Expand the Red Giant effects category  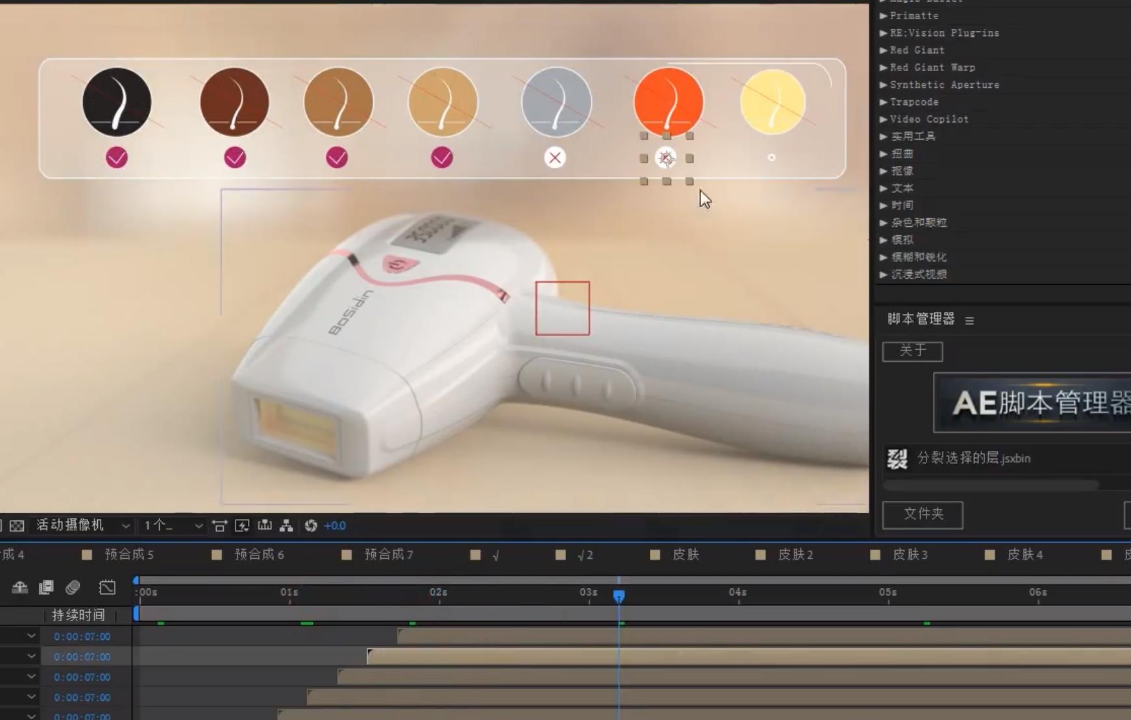point(883,50)
